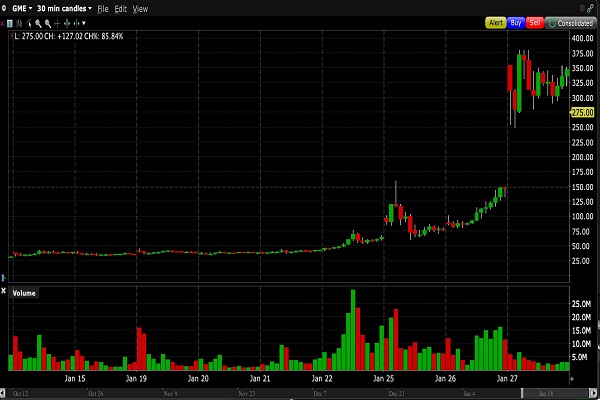Click the right scroll arrow on timeline
Viewport: 600px width, 400px height.
tap(593, 393)
